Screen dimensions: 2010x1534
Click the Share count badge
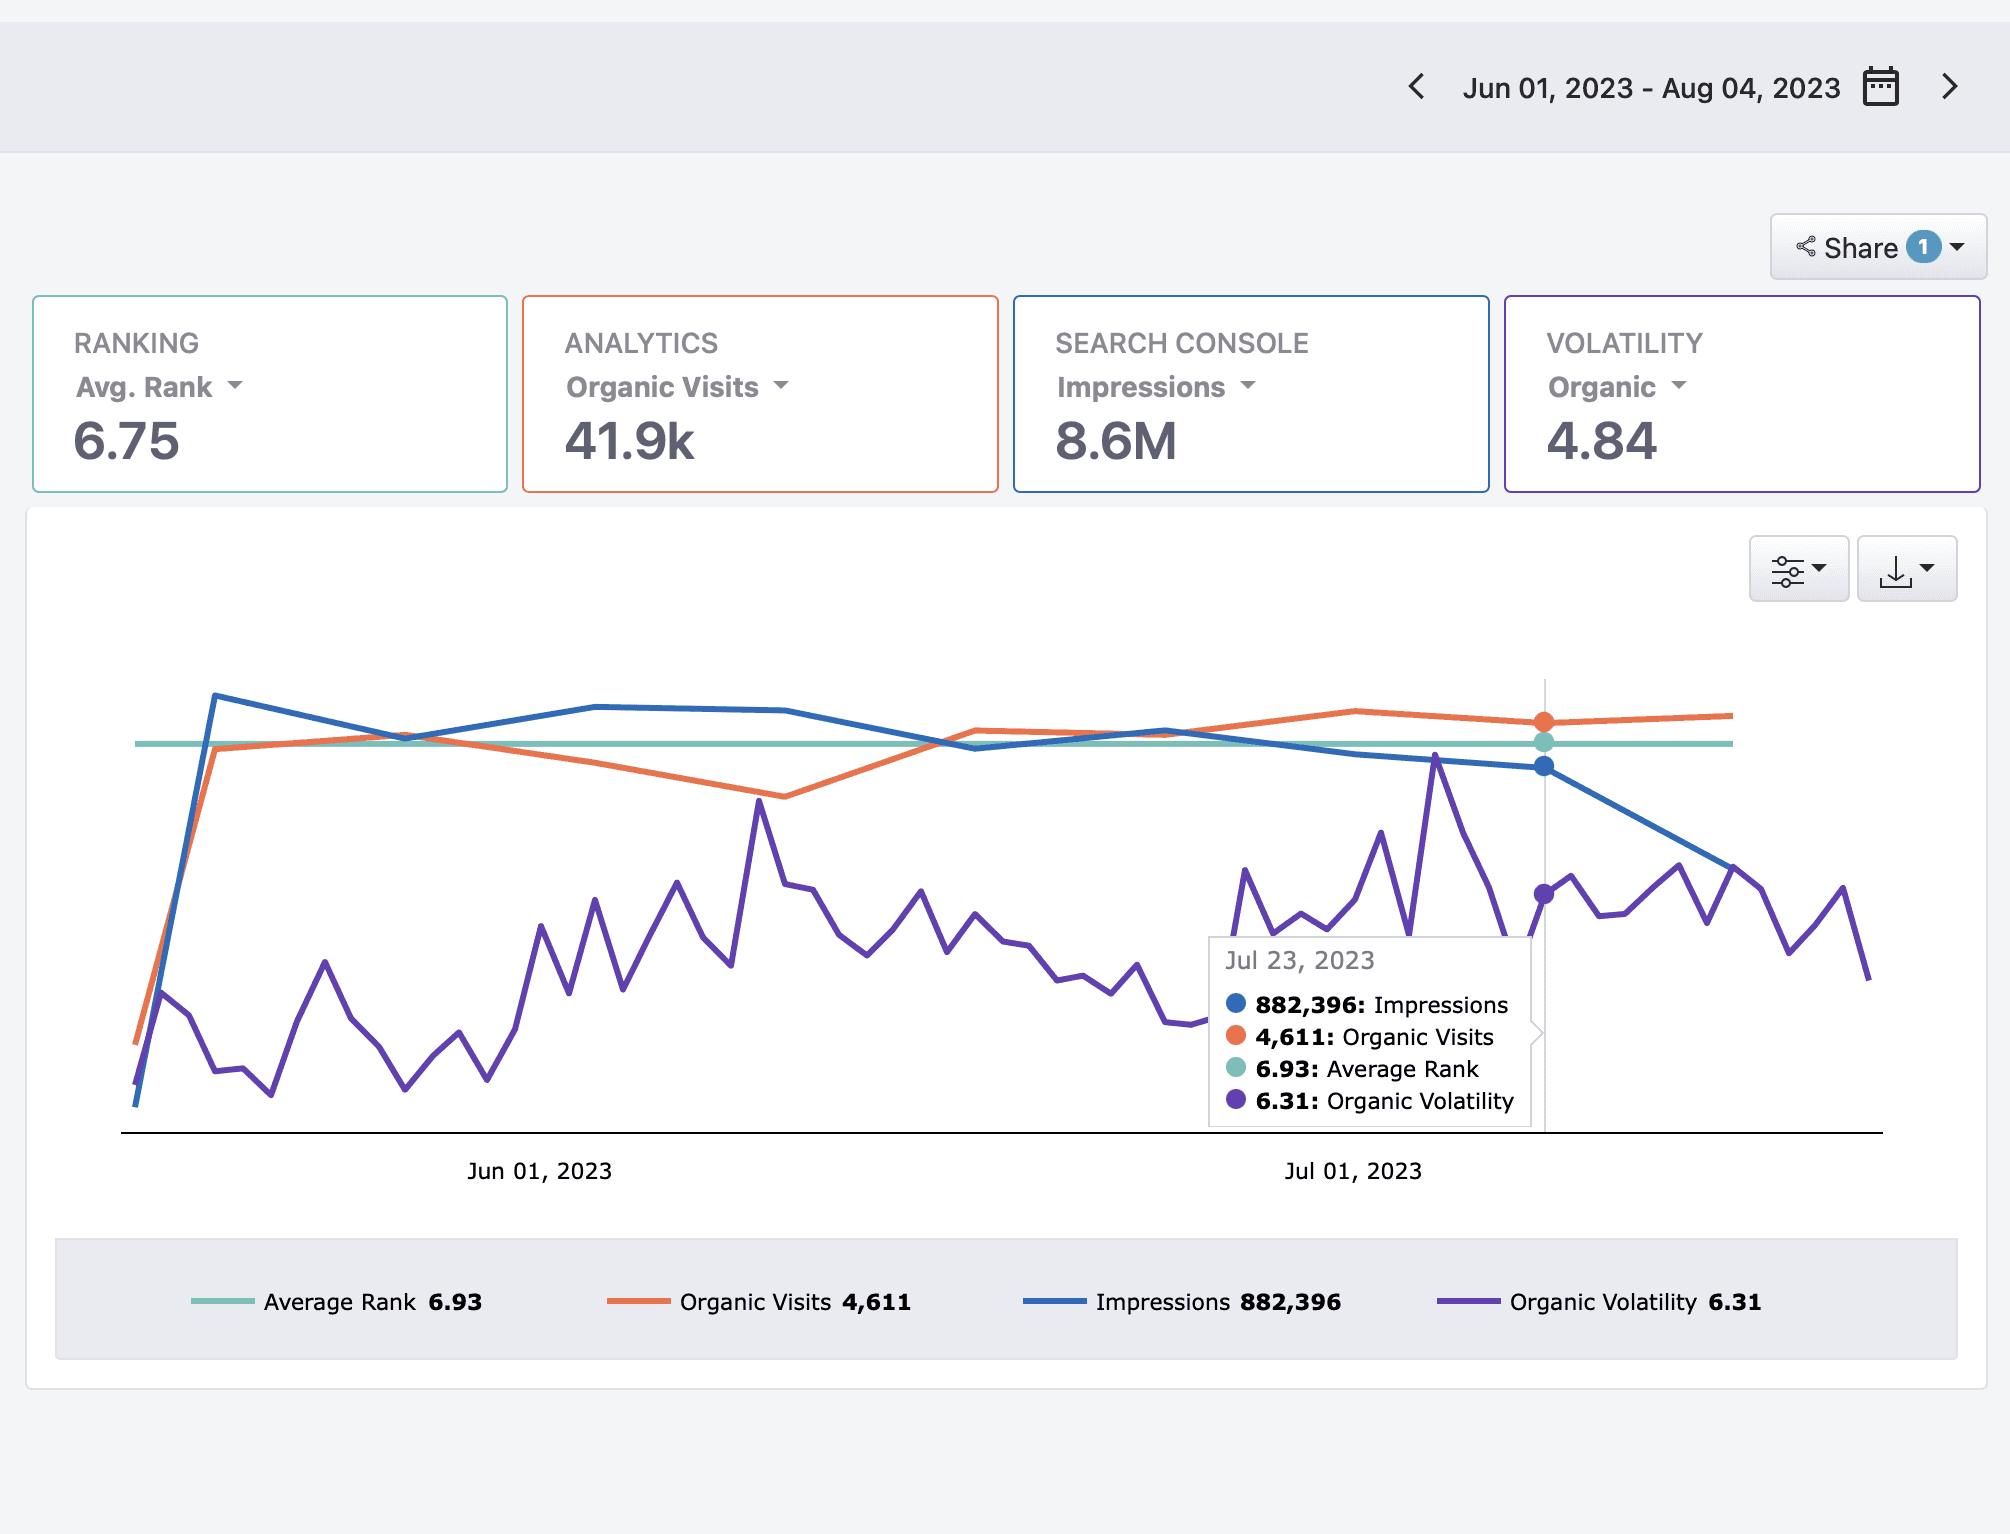[1923, 247]
